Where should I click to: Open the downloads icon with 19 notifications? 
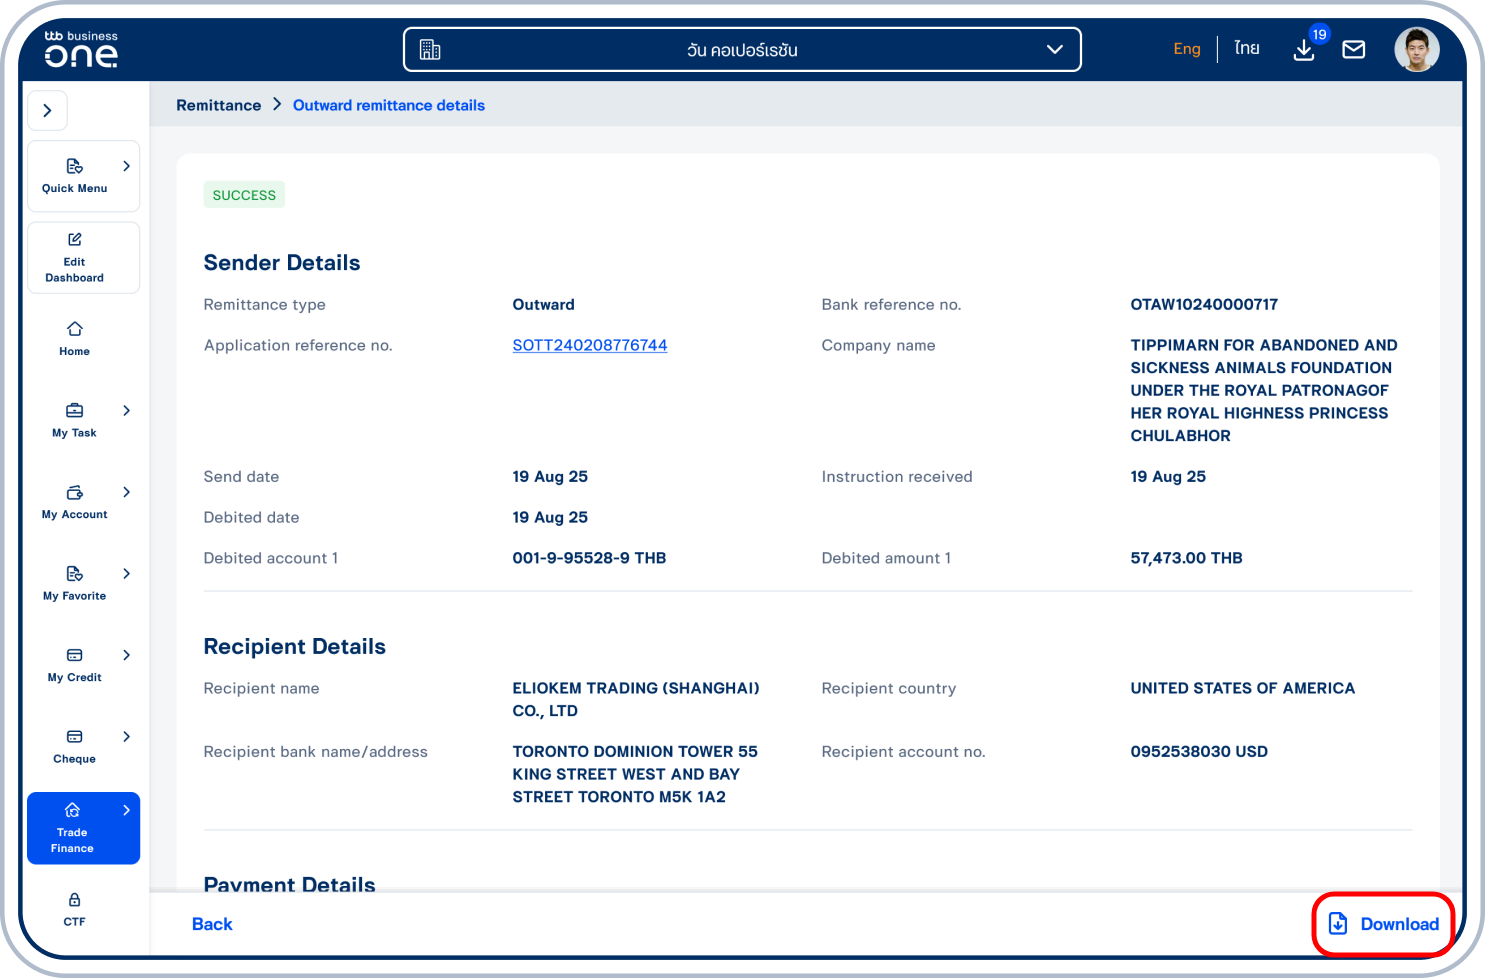[x=1304, y=48]
